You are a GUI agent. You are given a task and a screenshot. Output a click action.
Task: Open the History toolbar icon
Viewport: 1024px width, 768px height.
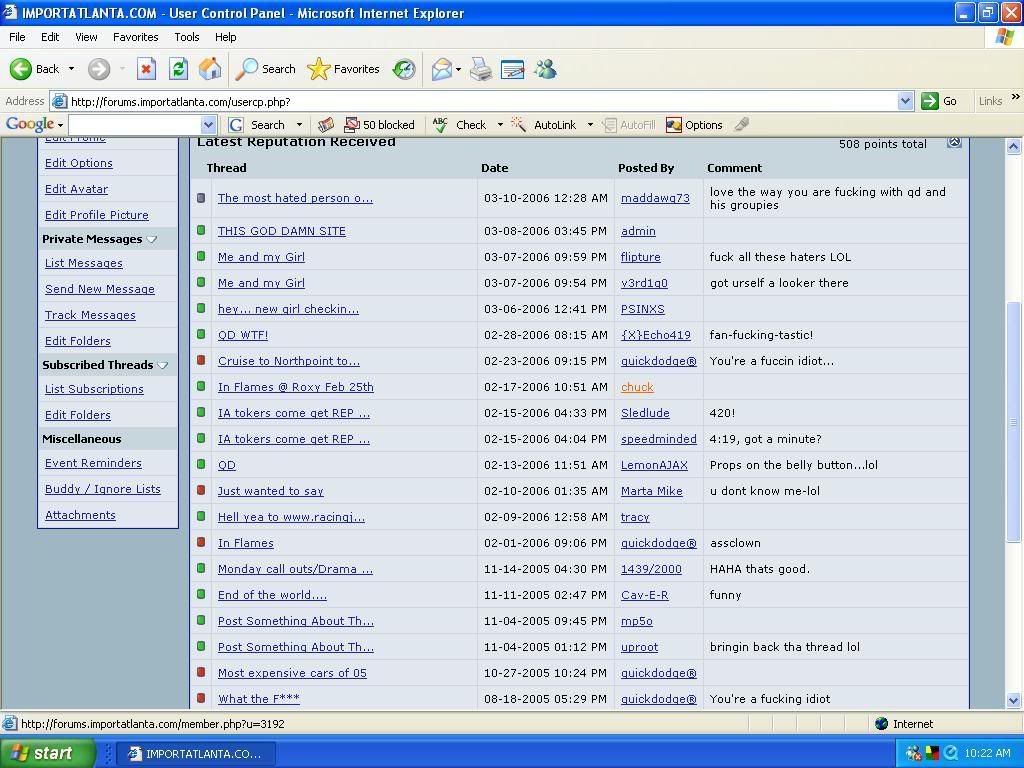point(404,69)
